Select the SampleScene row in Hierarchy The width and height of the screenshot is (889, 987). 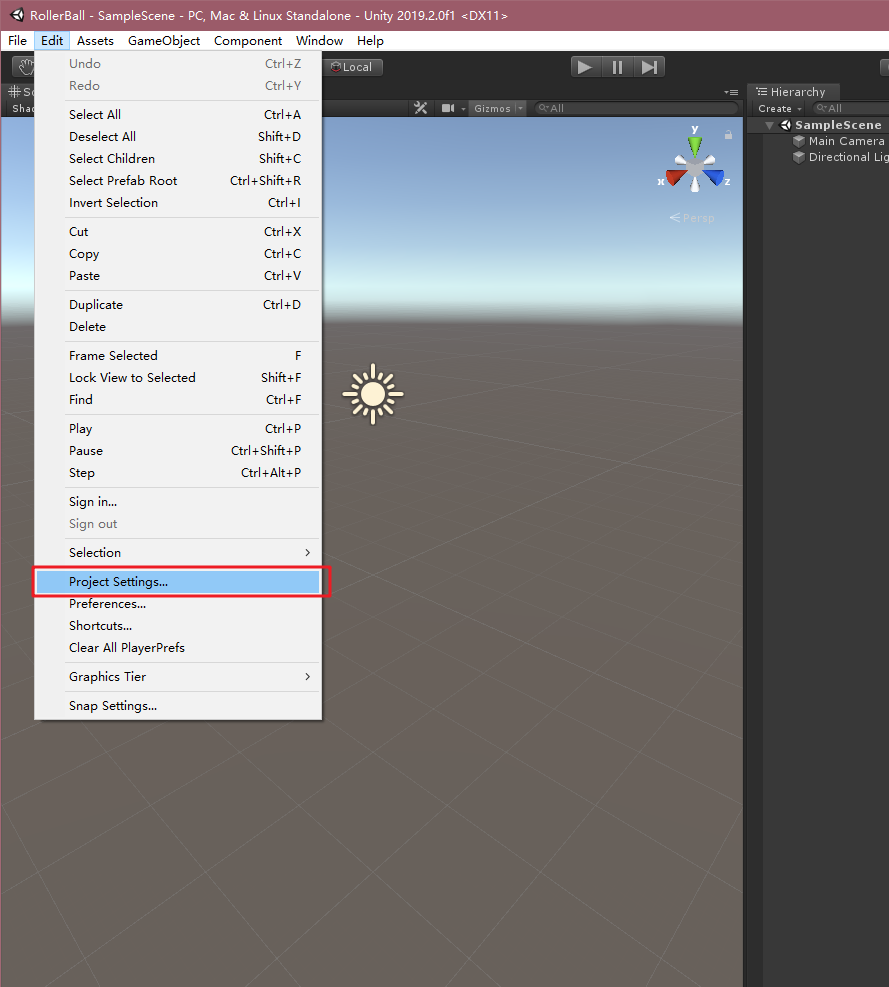coord(818,125)
